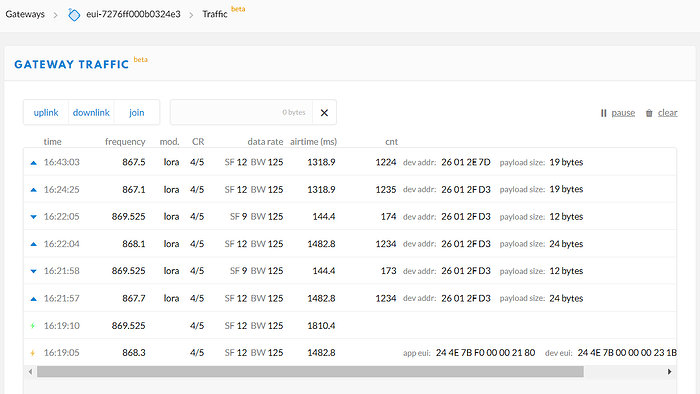Click orange bolt icon for 16:19:05 row
Screen dimensions: 700x394
coord(33,353)
